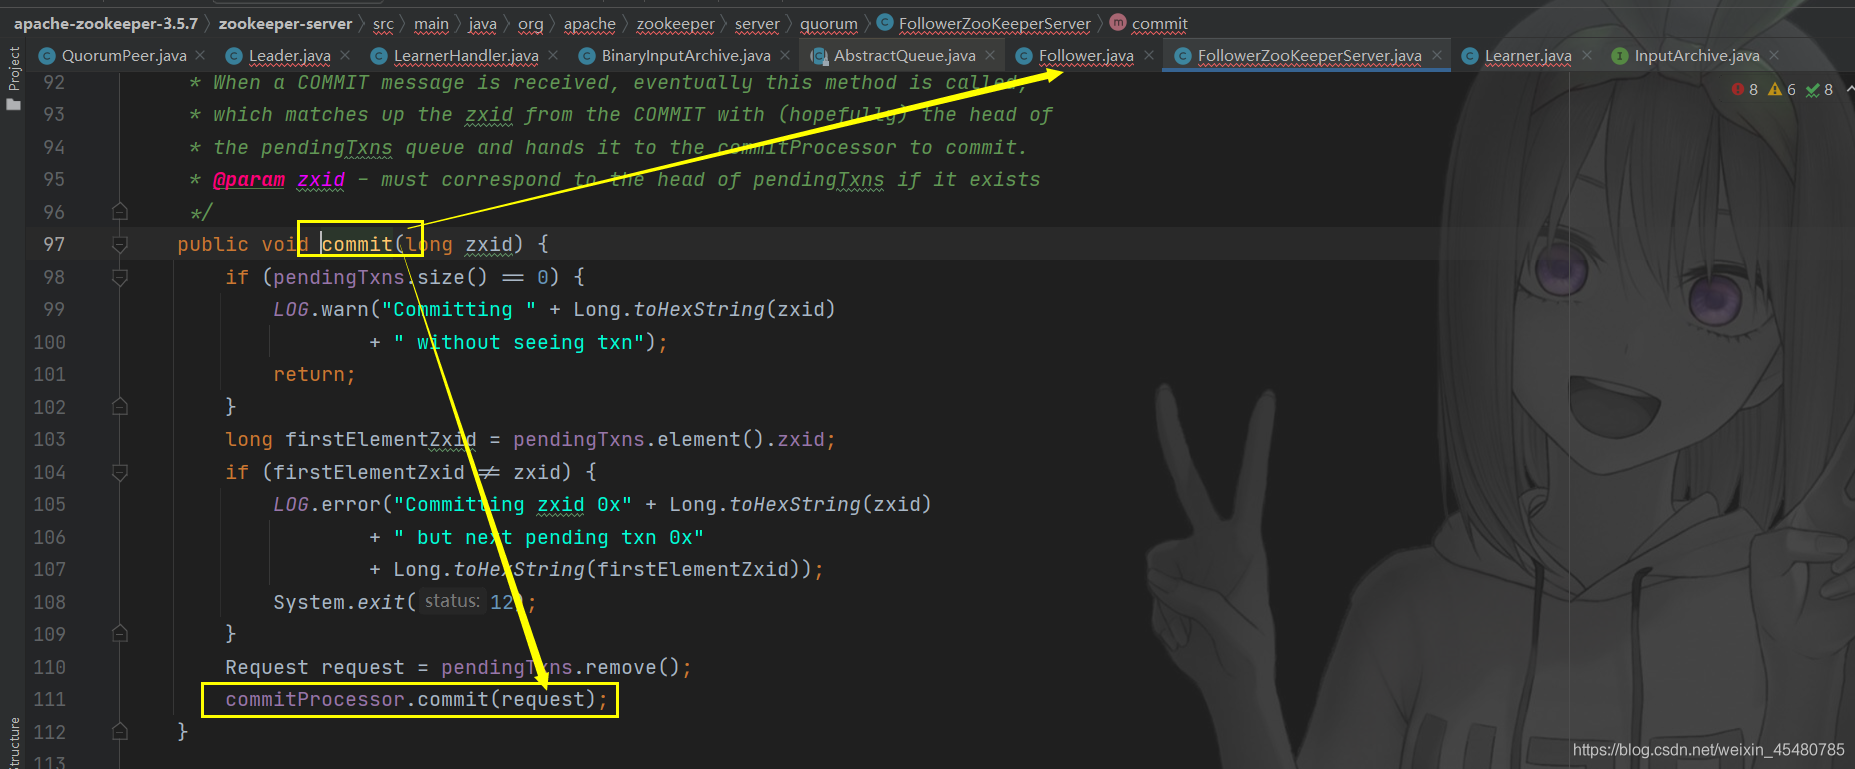Collapse the if block at line 104
1855x769 pixels.
point(120,472)
